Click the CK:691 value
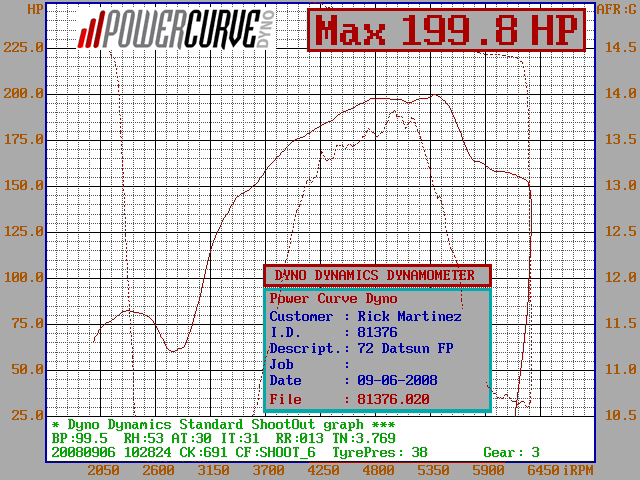Viewport: 640px width, 480px height. 203,452
